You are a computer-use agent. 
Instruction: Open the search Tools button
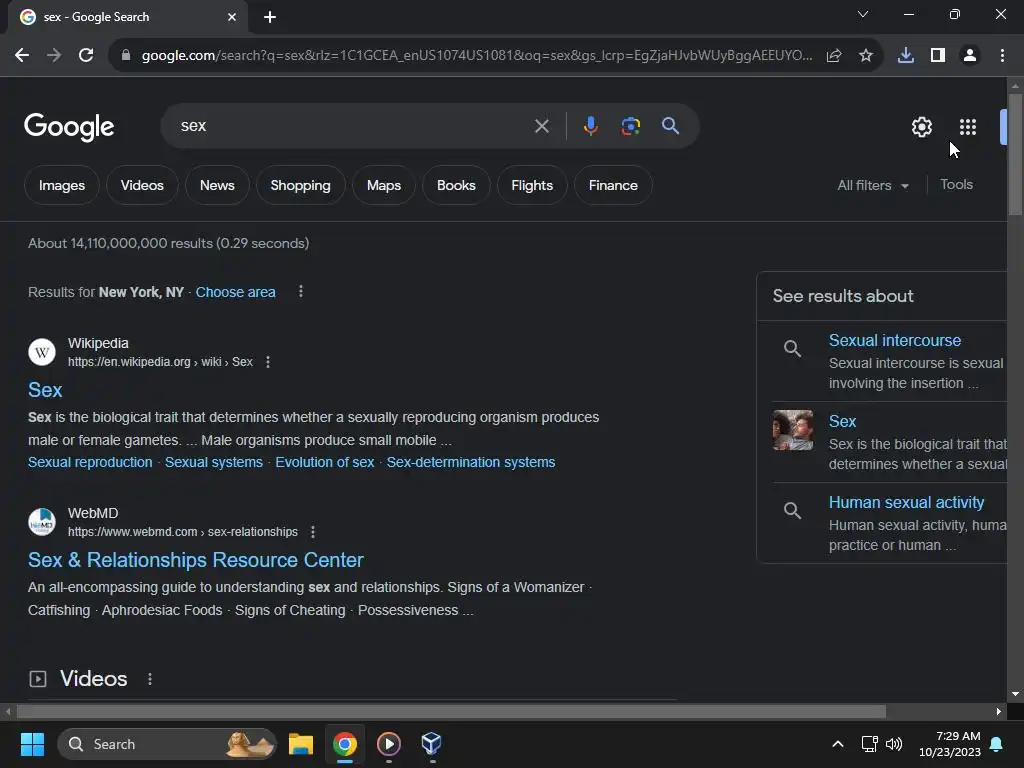956,185
